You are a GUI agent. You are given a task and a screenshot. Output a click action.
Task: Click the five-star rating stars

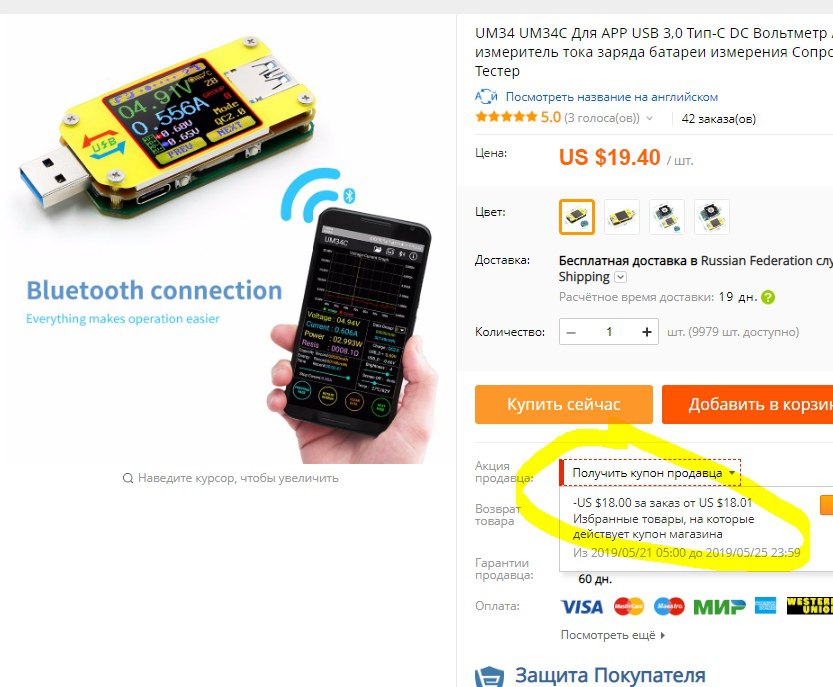(x=506, y=117)
